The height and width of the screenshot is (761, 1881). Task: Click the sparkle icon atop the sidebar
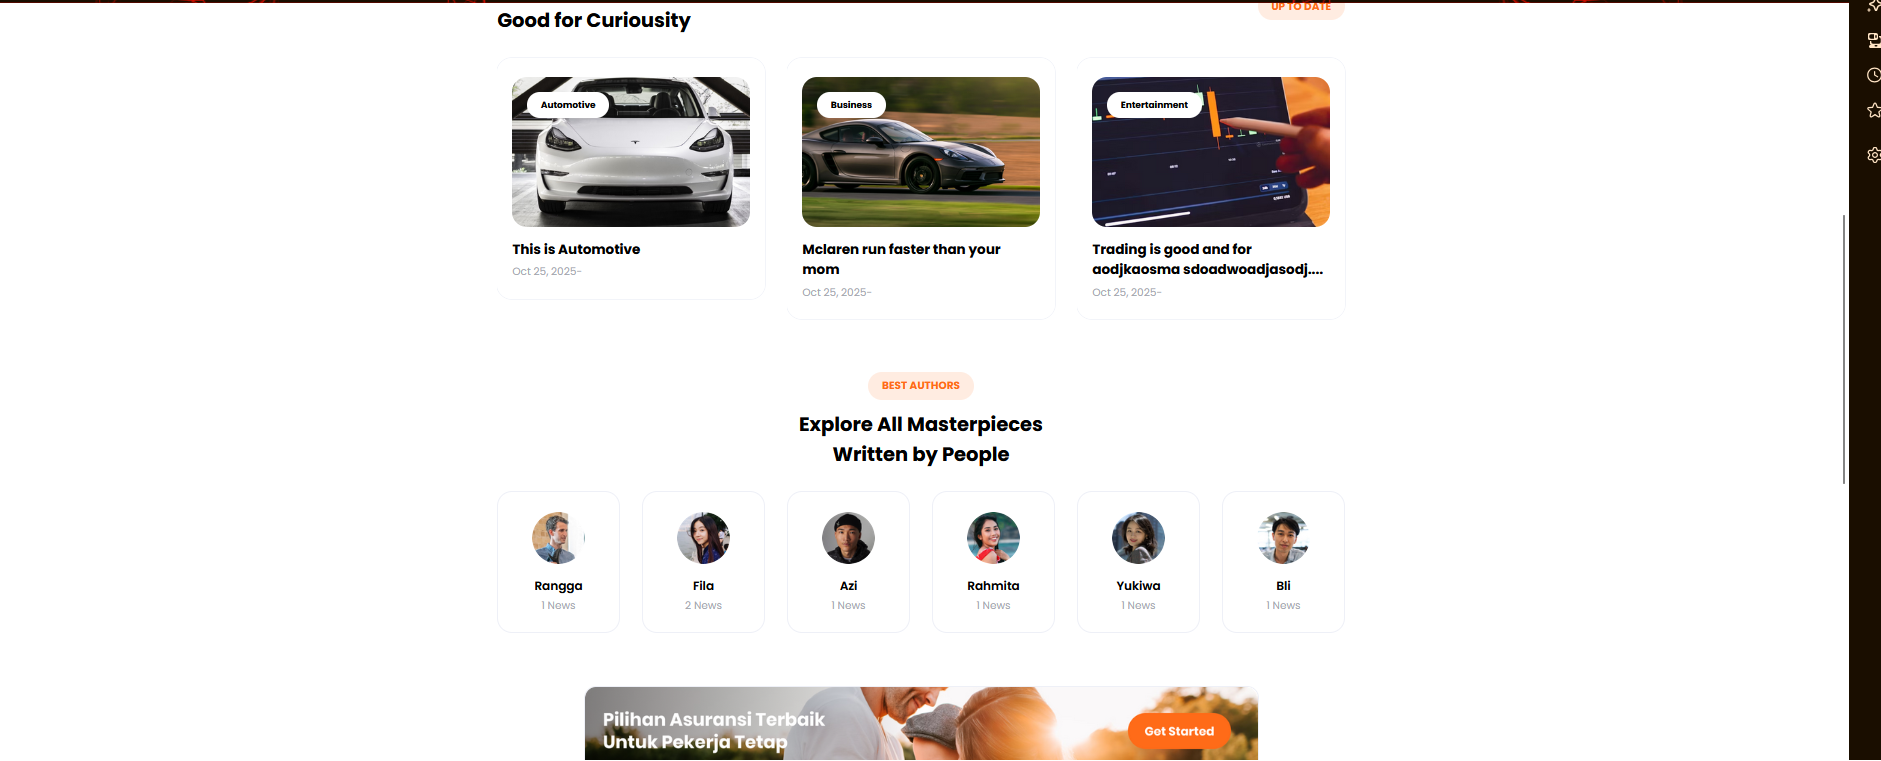click(x=1873, y=6)
